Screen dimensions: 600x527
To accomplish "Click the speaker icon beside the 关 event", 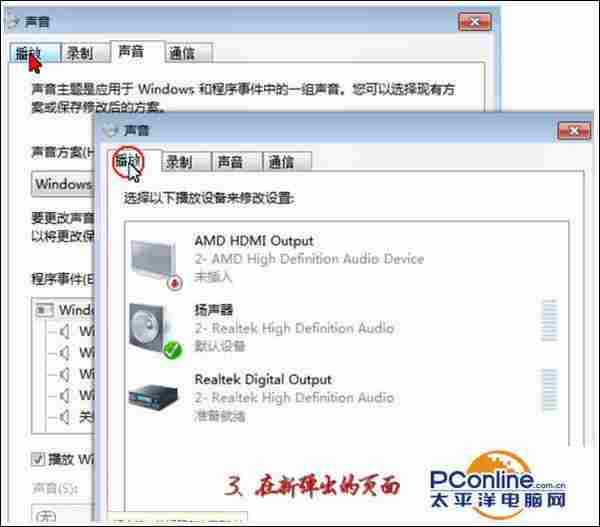I will (65, 417).
